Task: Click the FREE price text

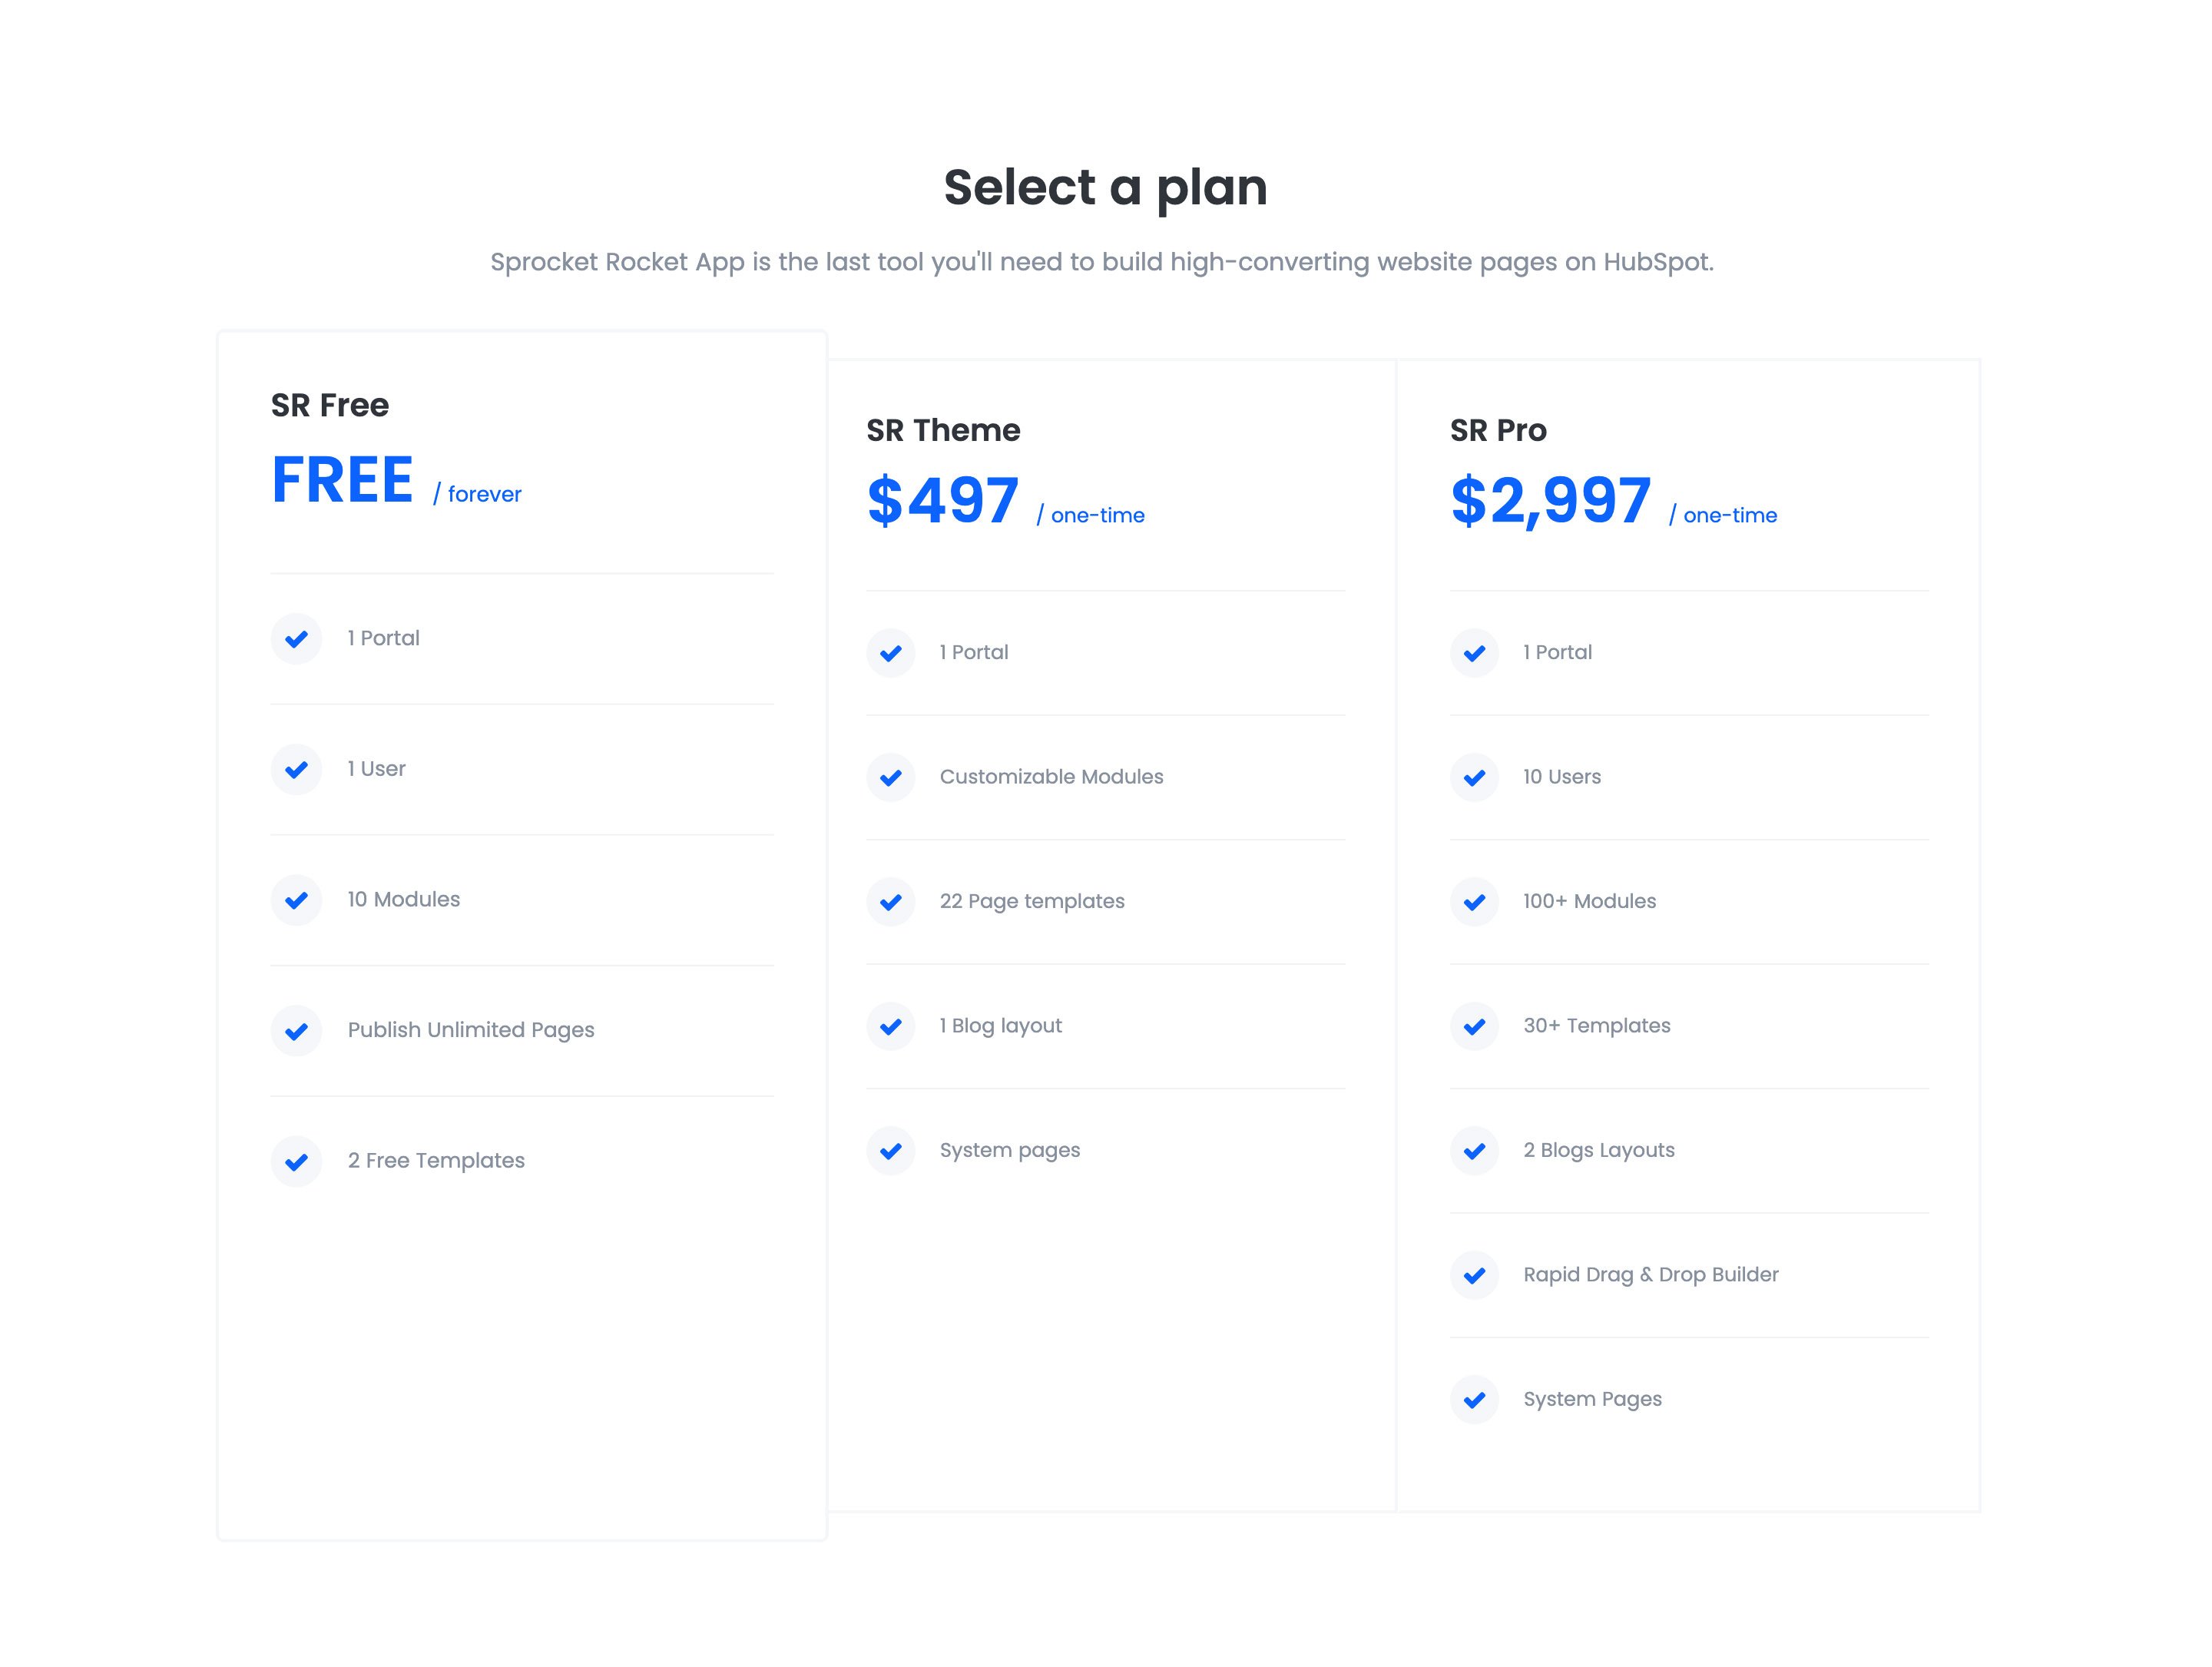Action: (x=342, y=480)
